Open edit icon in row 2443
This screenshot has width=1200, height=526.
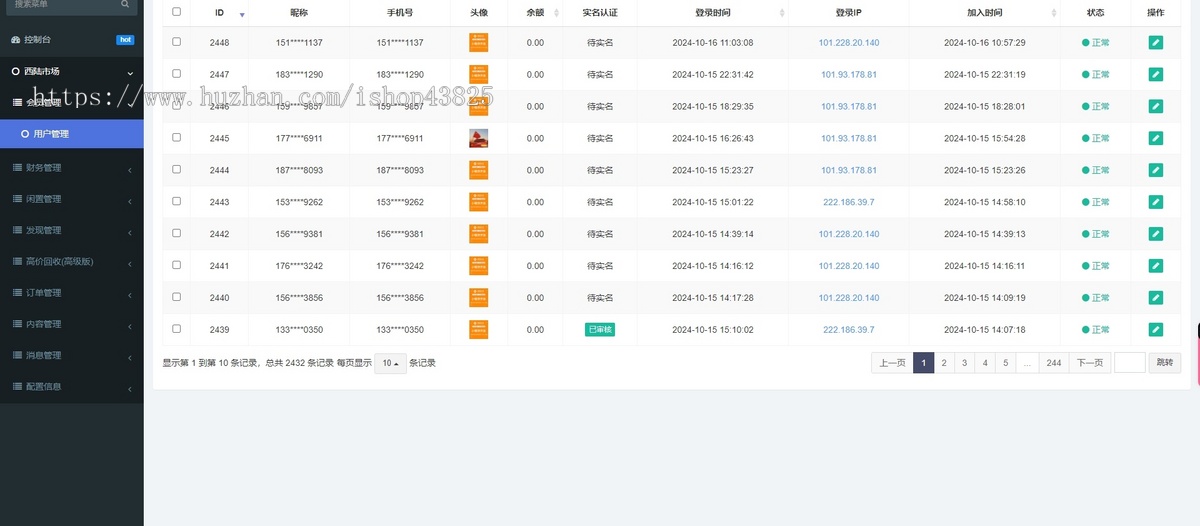(x=1156, y=202)
